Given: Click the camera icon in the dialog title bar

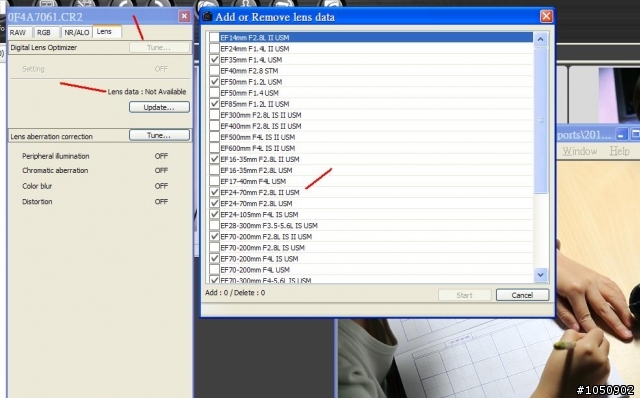Looking at the screenshot, I should (207, 16).
